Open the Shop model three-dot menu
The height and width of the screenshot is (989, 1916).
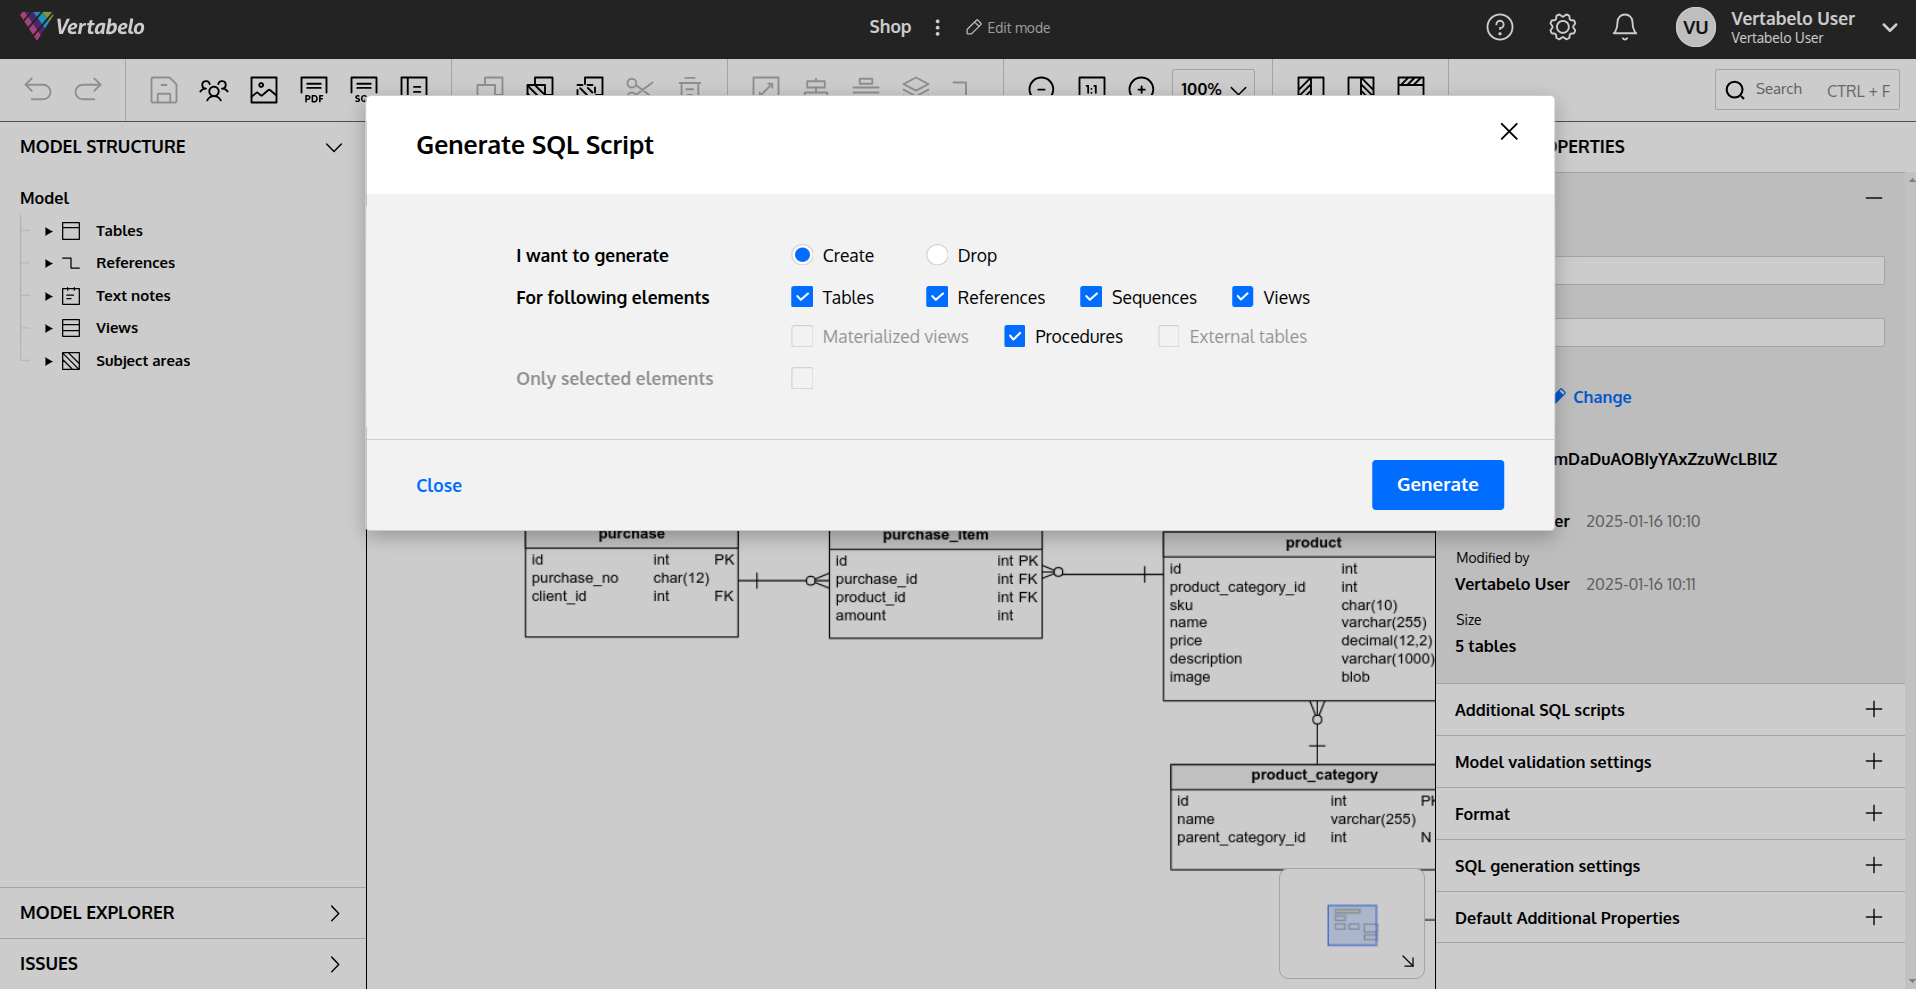coord(937,28)
